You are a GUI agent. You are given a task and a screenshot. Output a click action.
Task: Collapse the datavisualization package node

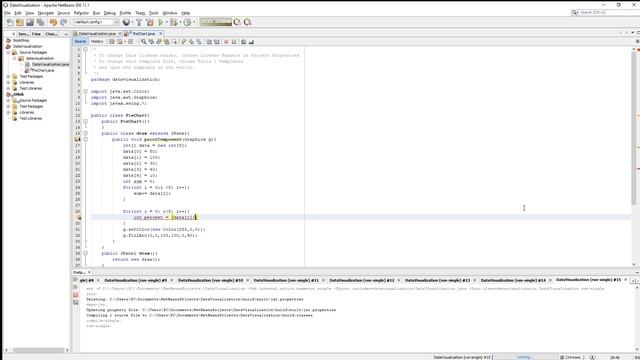pyautogui.click(x=15, y=58)
